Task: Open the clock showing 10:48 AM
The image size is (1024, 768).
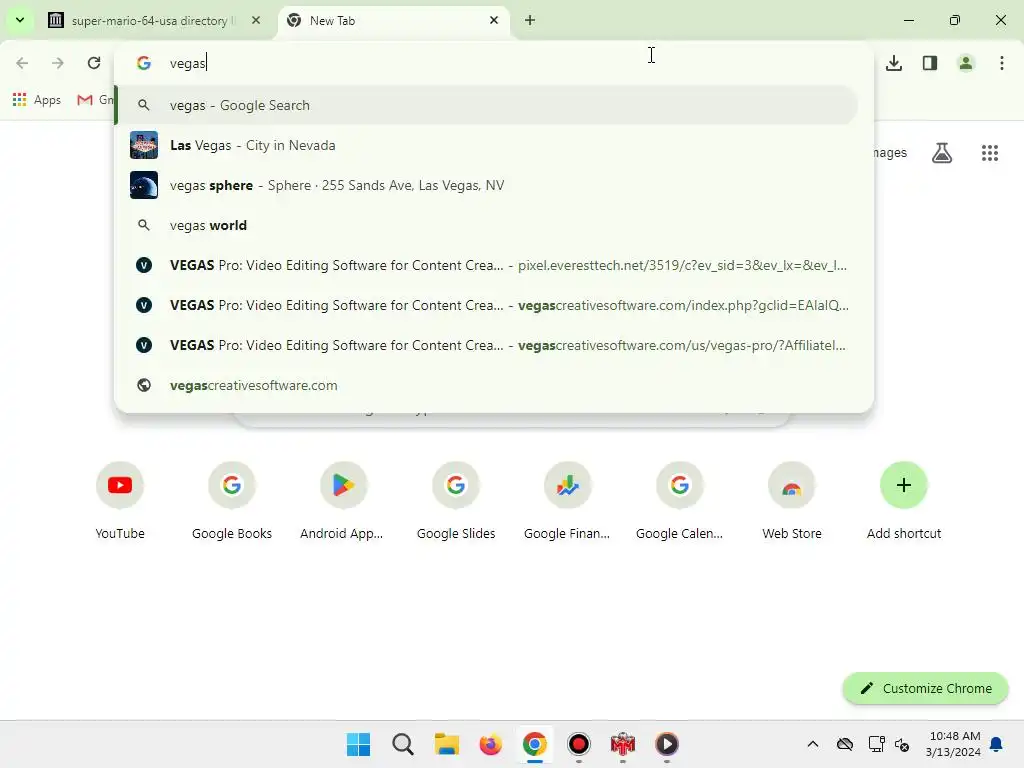Action: click(x=953, y=744)
